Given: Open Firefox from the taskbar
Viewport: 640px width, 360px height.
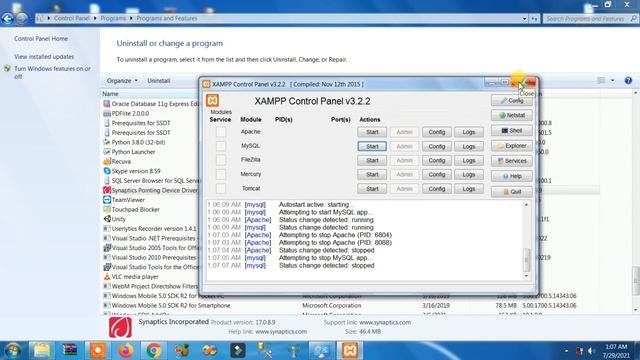Looking at the screenshot, I should point(126,351).
